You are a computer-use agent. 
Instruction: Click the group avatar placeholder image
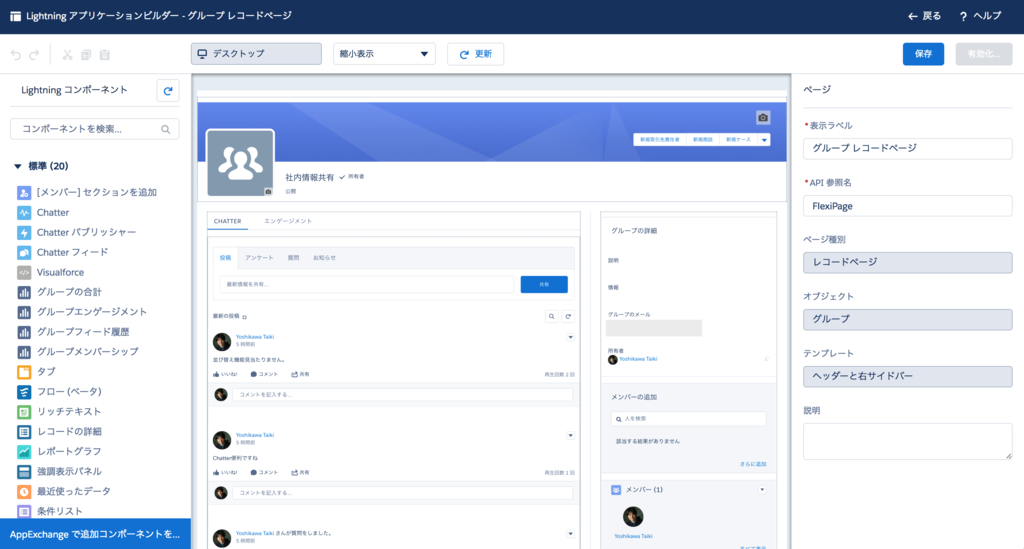pyautogui.click(x=240, y=163)
